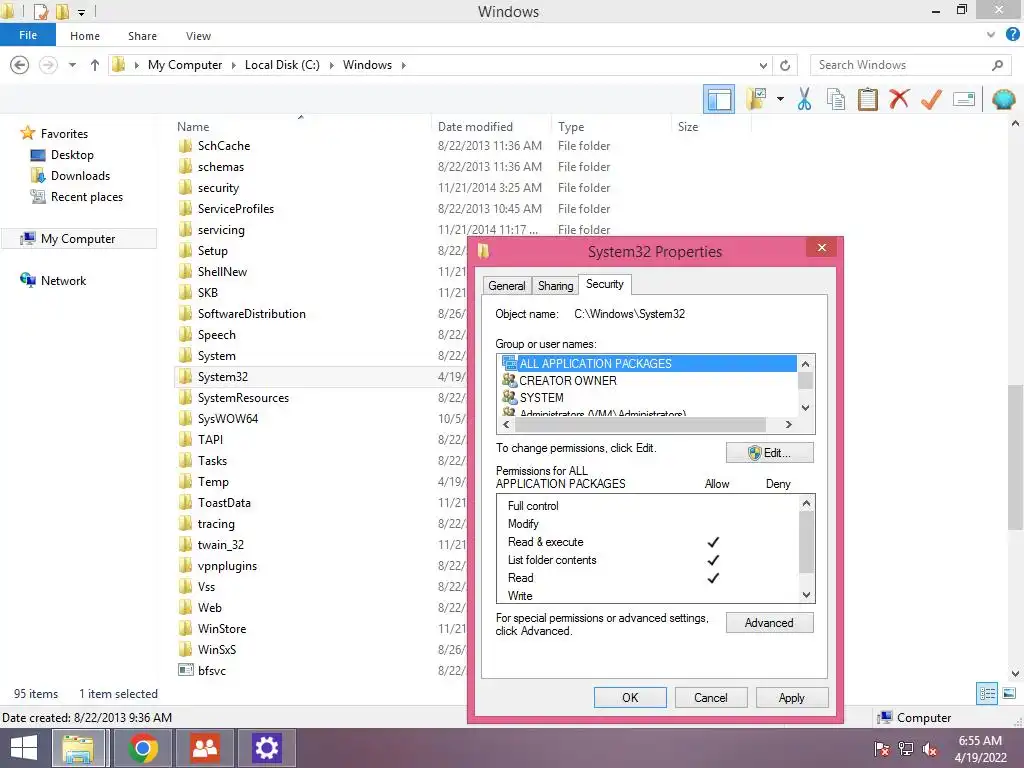The height and width of the screenshot is (768, 1024).
Task: Sort by Date modified column header
Action: pos(475,127)
